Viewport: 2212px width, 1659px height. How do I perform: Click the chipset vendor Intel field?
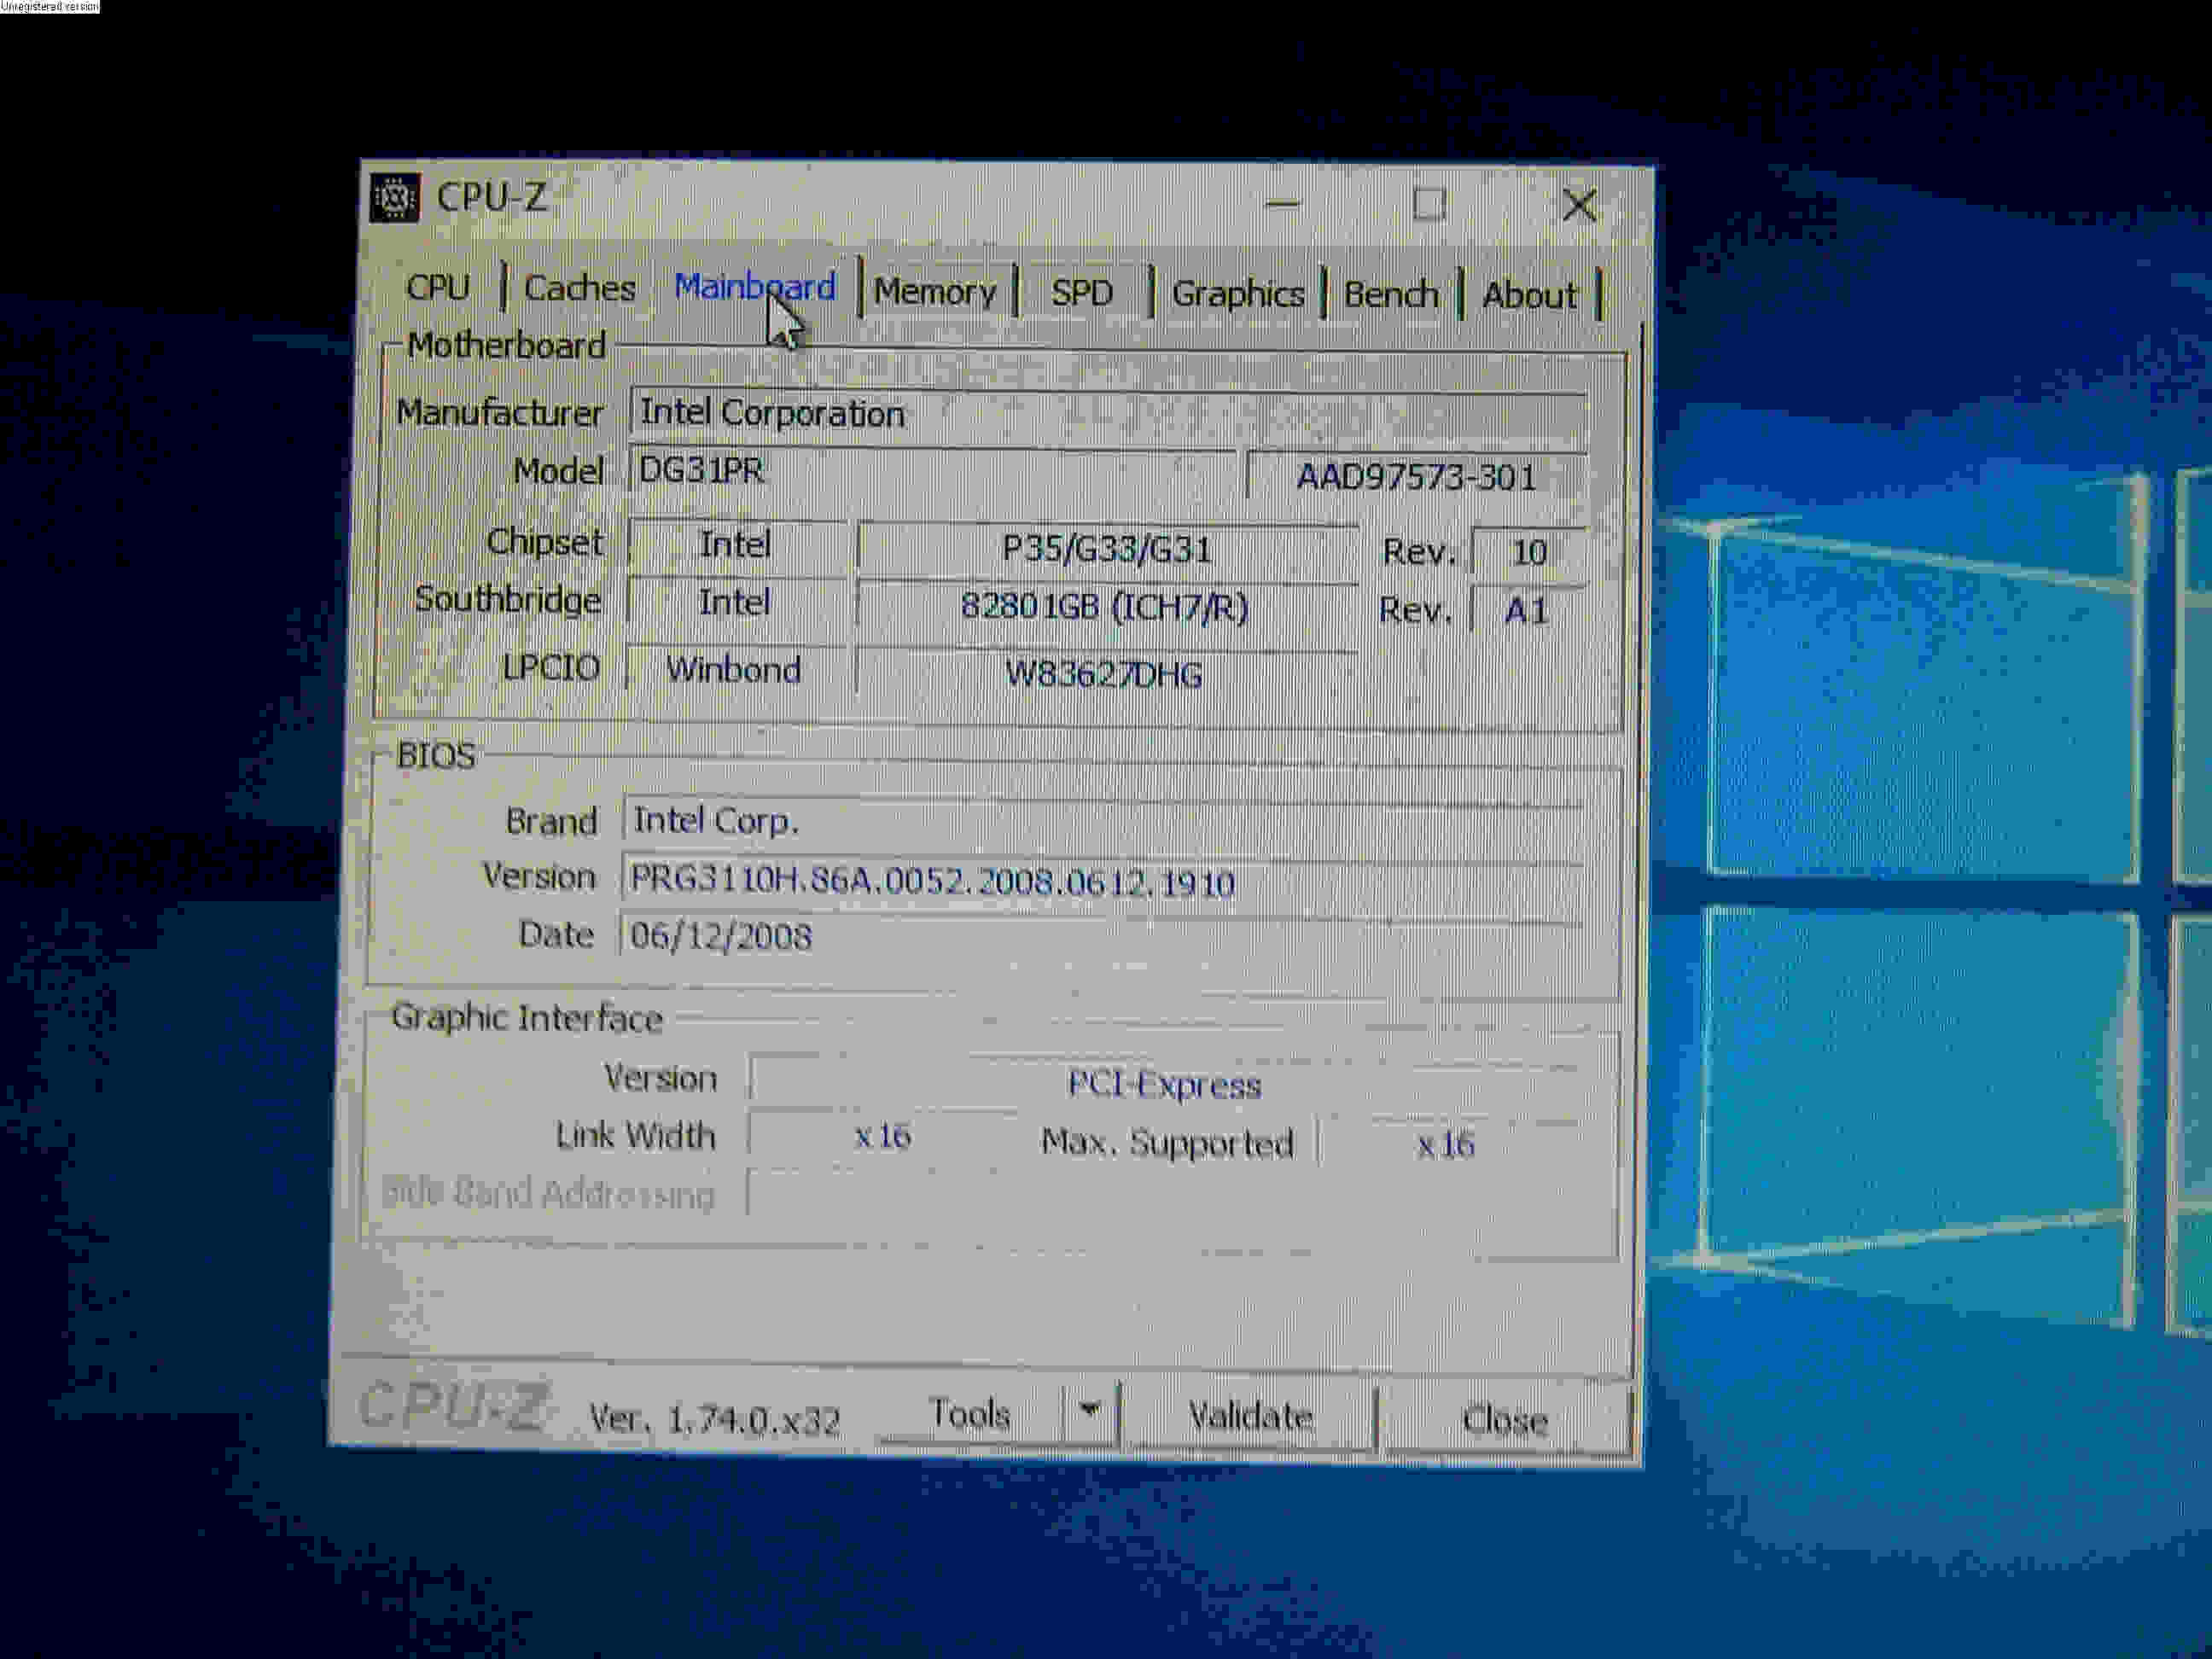click(x=736, y=545)
